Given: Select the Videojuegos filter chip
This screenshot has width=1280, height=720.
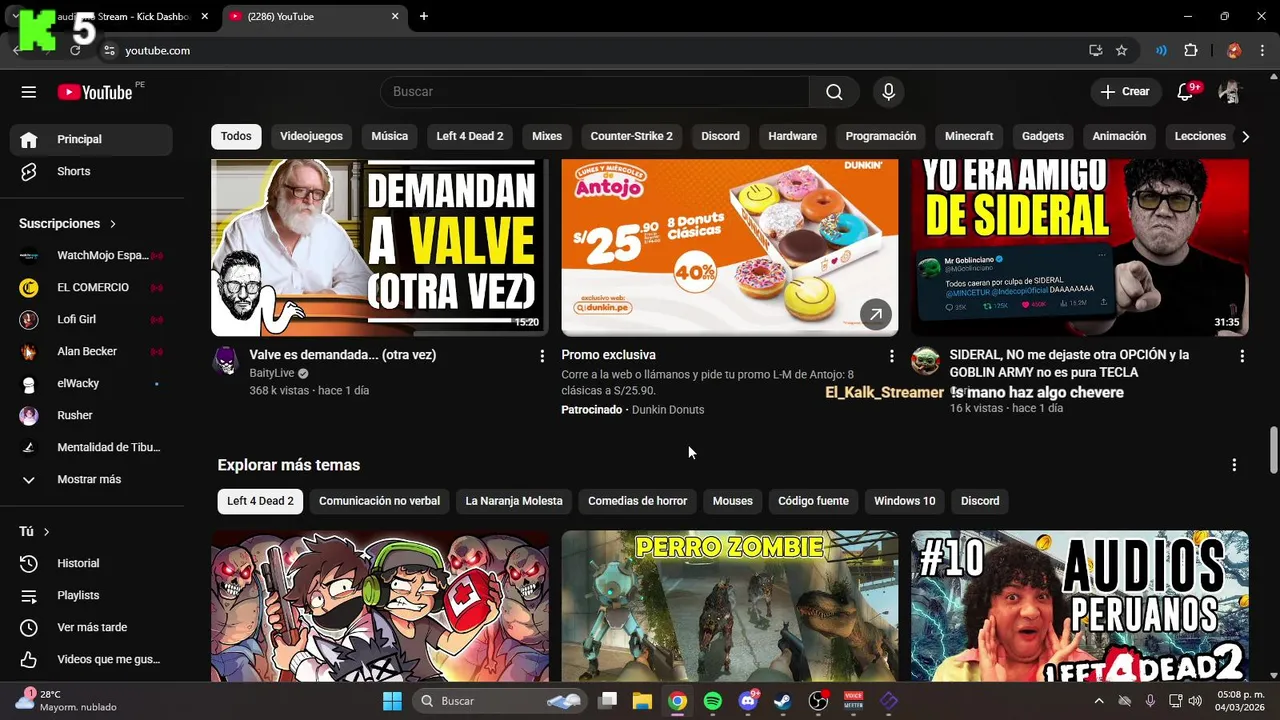Looking at the screenshot, I should point(311,136).
